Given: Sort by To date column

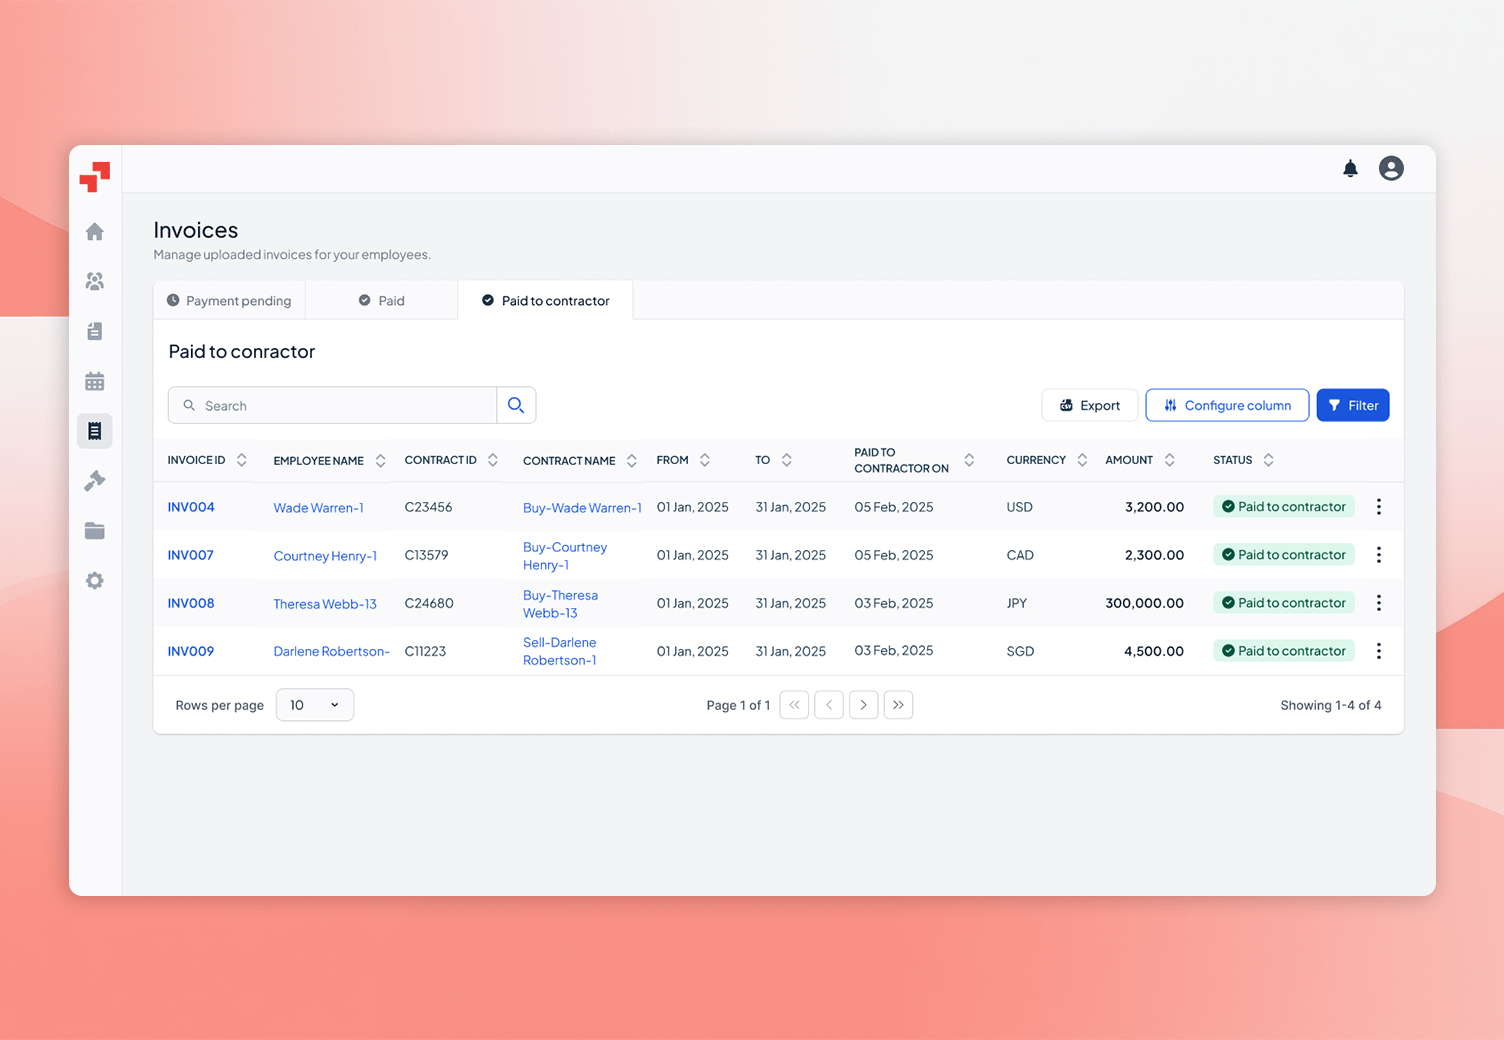Looking at the screenshot, I should coord(787,460).
